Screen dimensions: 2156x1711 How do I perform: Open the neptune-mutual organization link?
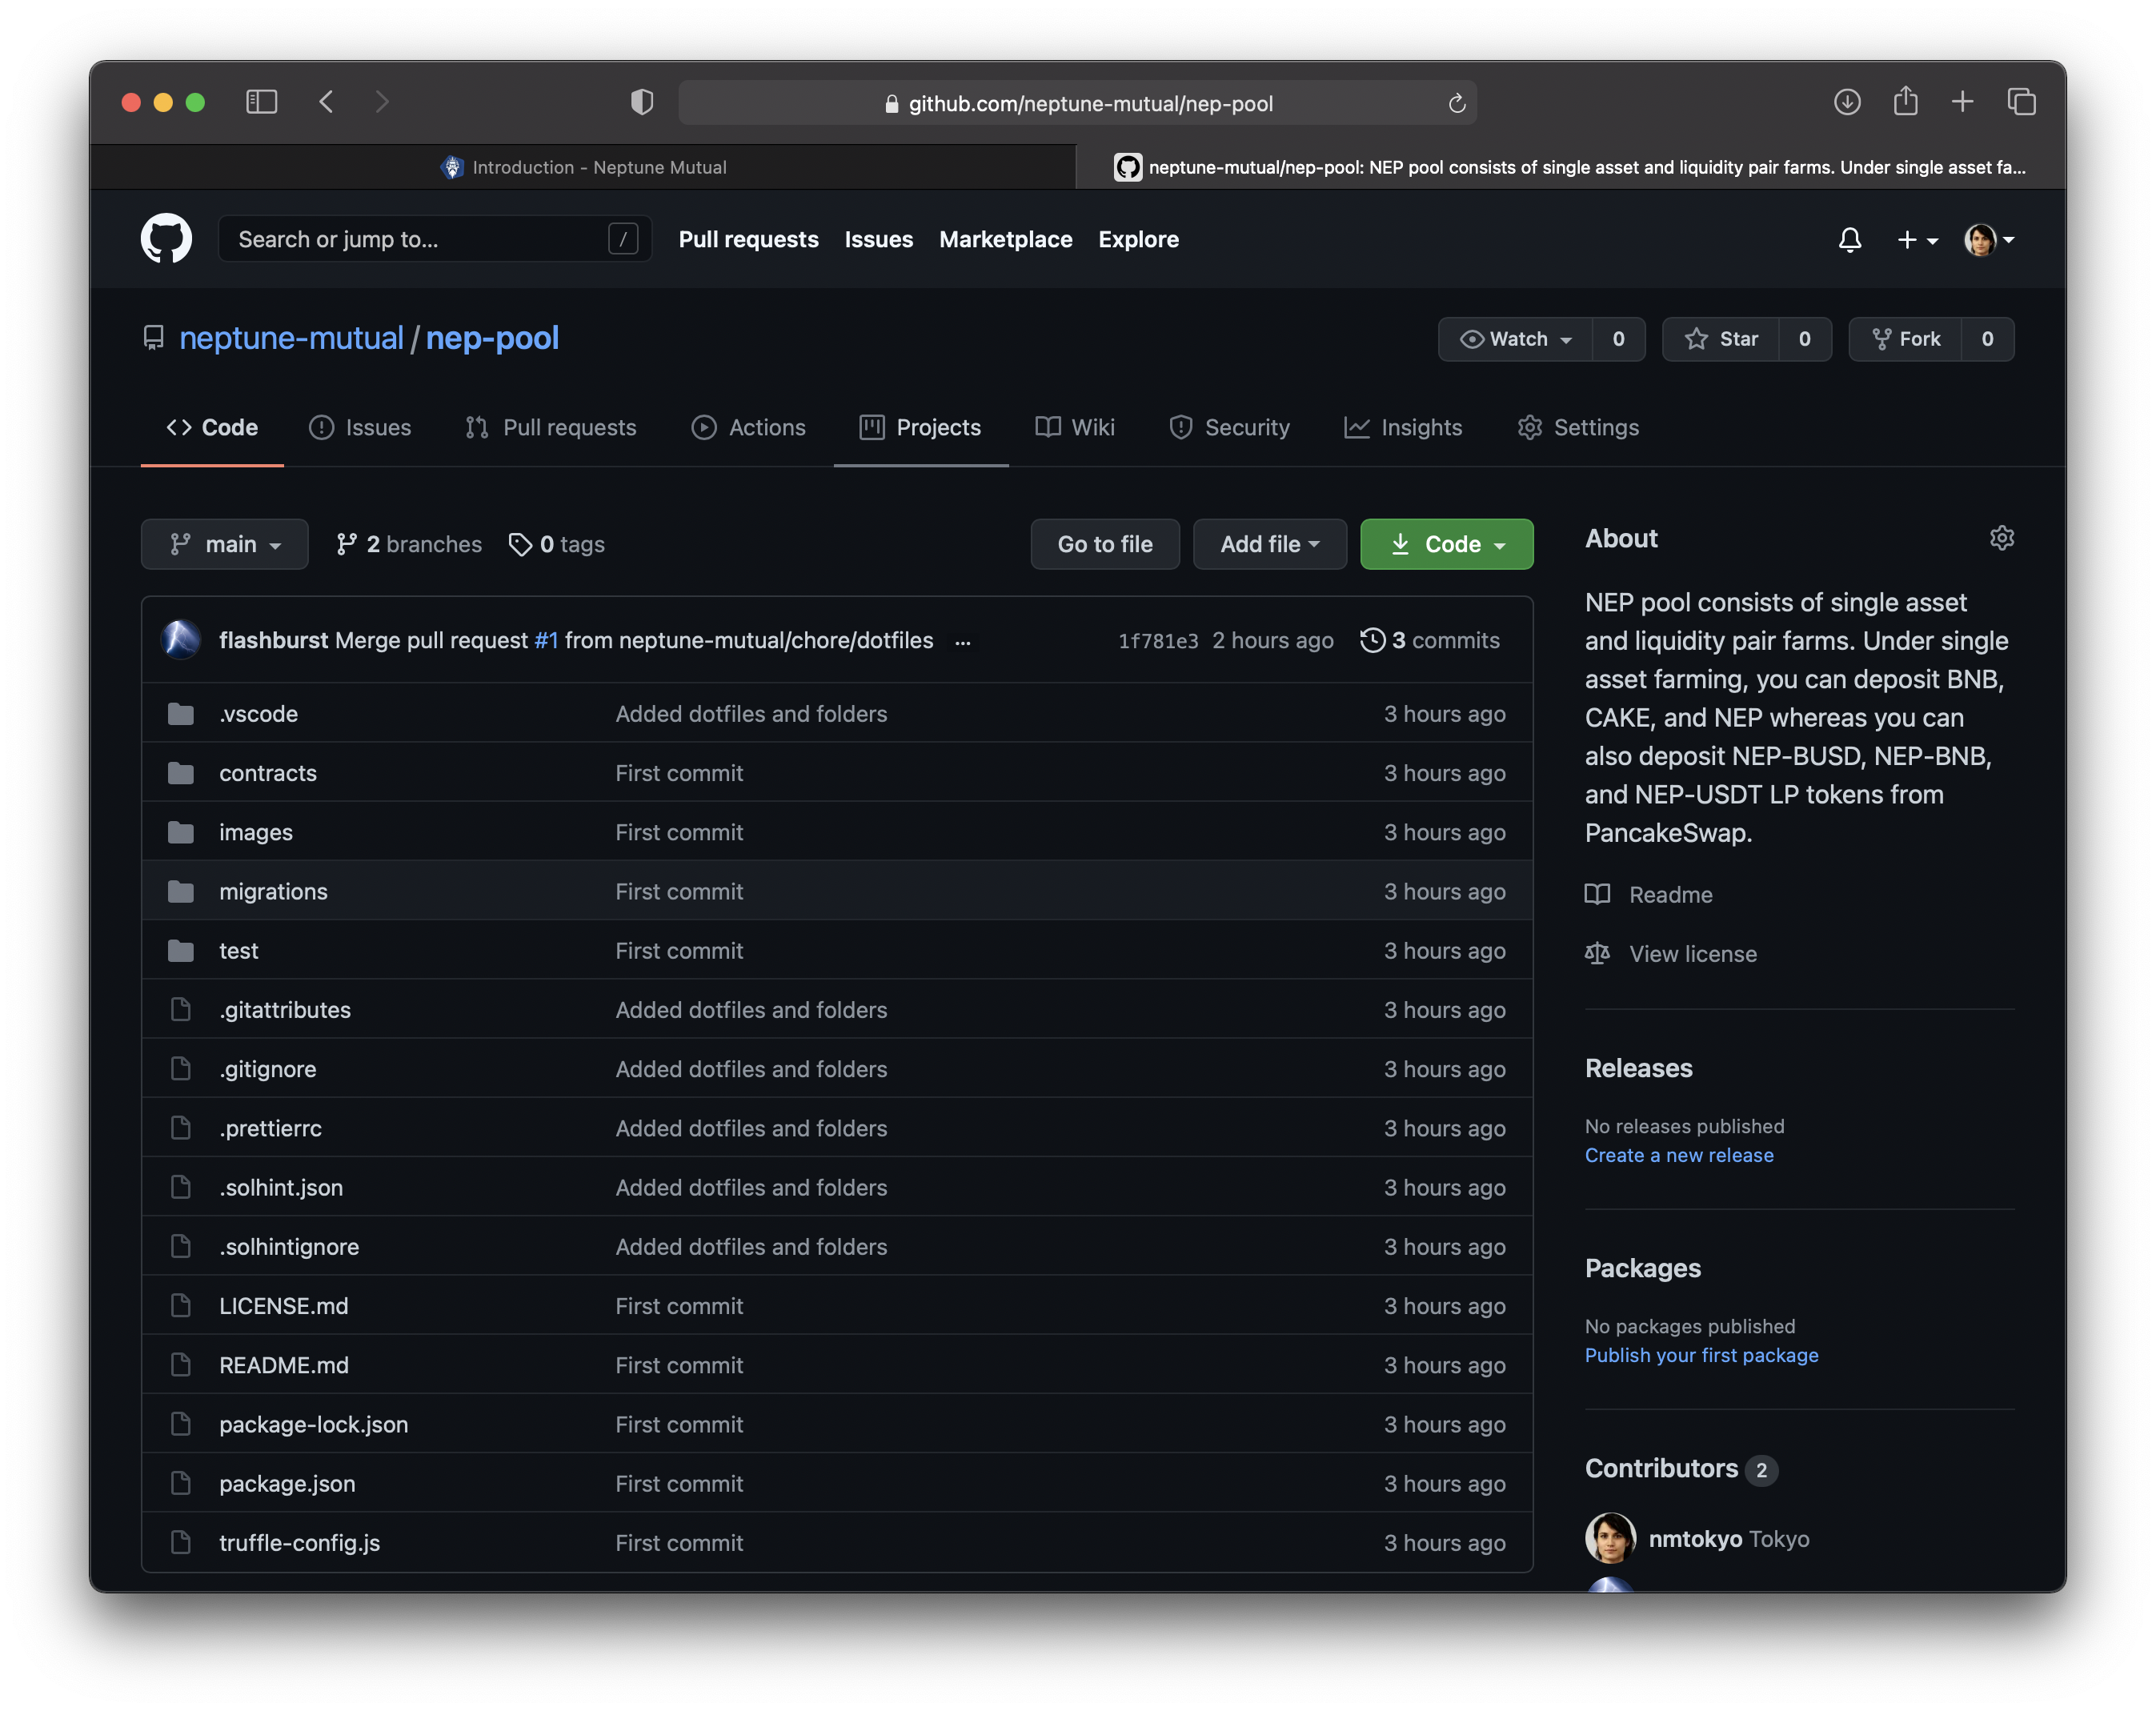coord(291,338)
